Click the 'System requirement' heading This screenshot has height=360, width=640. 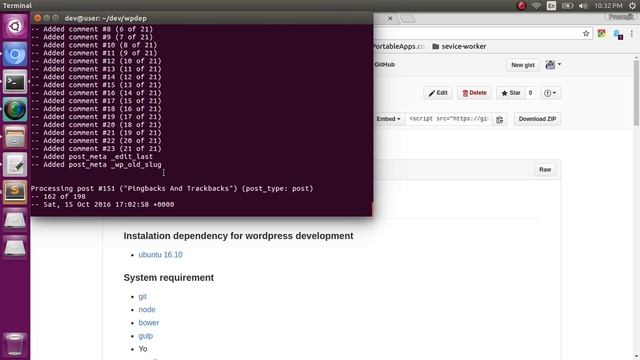(x=169, y=278)
